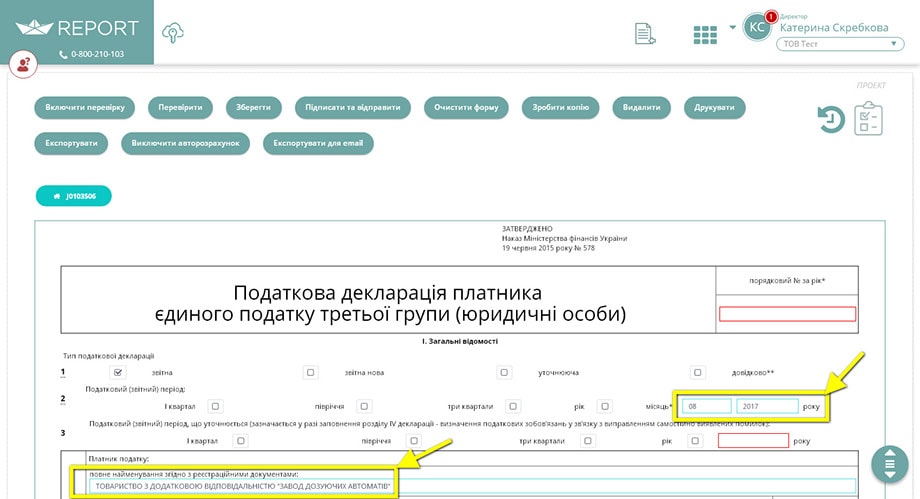Check the уточнююча checkbox
The height and width of the screenshot is (499, 920).
503,372
